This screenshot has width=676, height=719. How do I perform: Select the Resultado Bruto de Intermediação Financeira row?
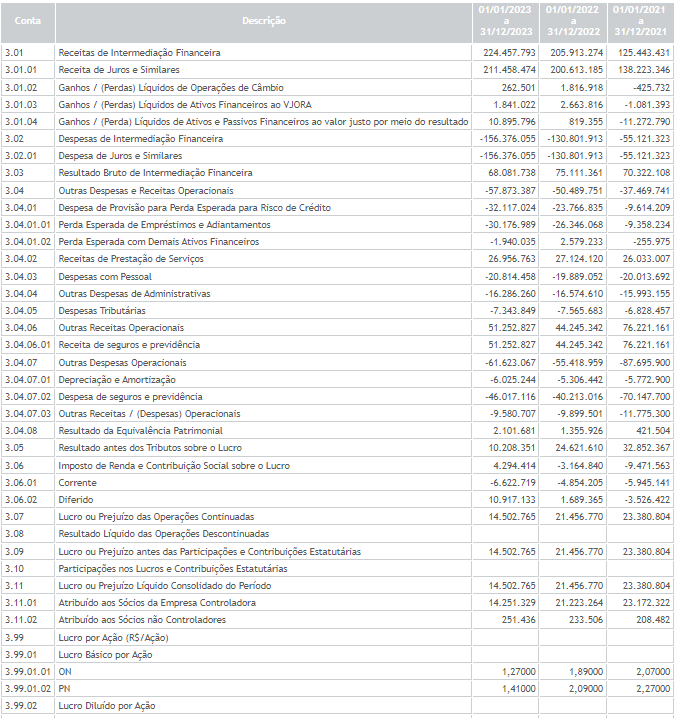pos(338,173)
